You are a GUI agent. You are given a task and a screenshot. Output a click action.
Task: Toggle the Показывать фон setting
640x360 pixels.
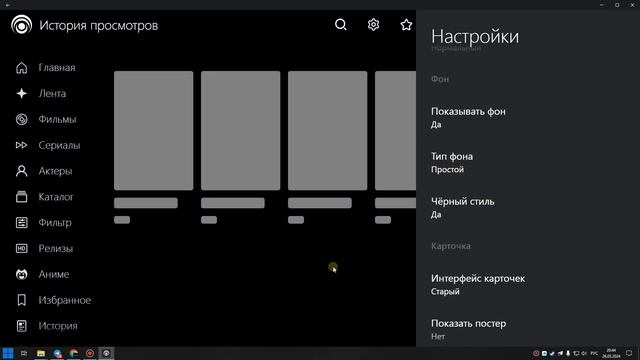528,118
